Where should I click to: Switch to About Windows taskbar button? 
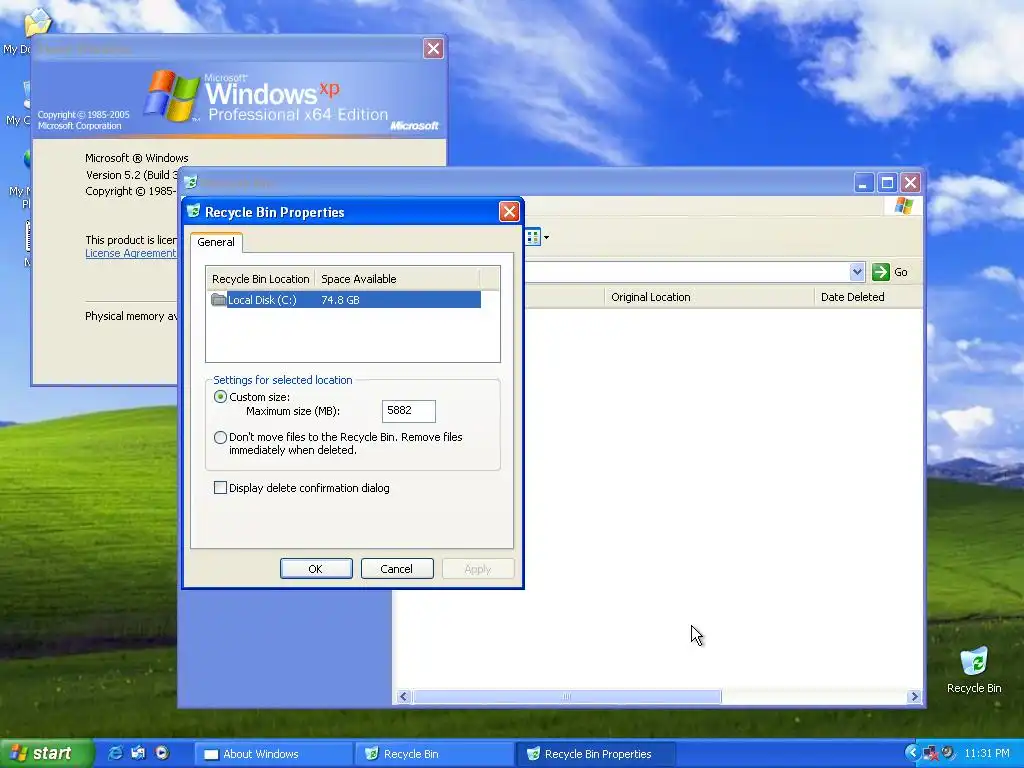coord(273,754)
